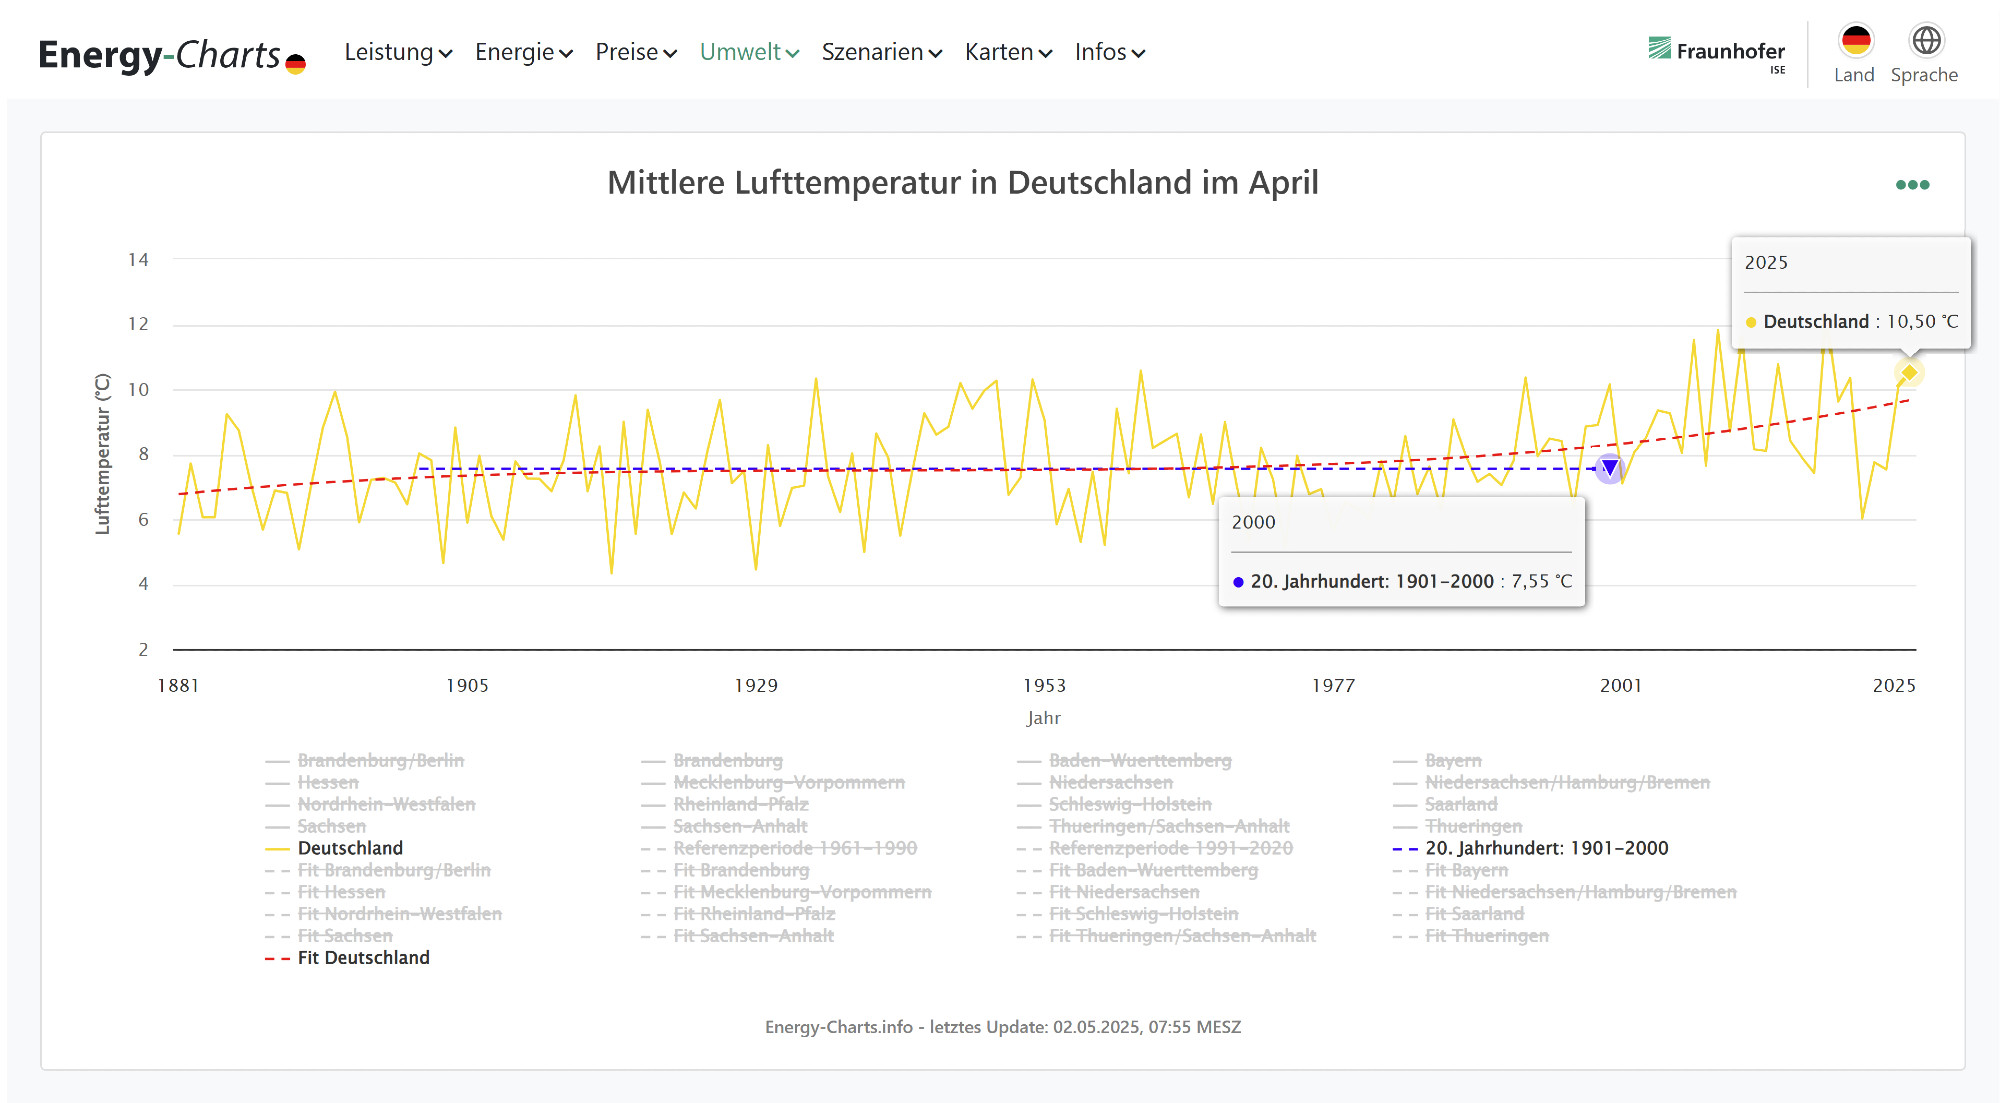Toggle Fit Deutschland trend line
2000x1103 pixels.
(347, 958)
